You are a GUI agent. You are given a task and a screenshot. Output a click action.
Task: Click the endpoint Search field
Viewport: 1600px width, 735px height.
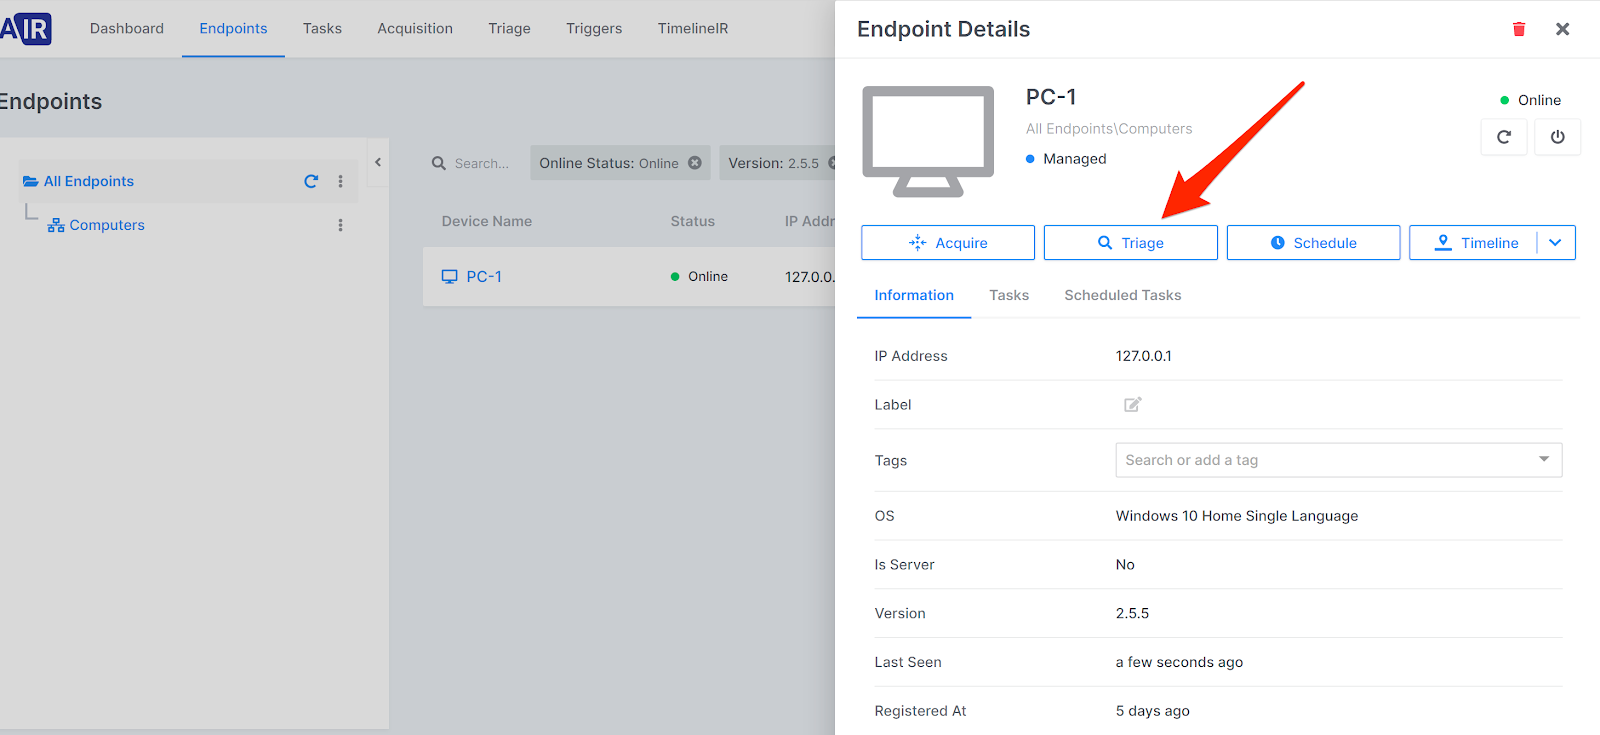click(481, 163)
